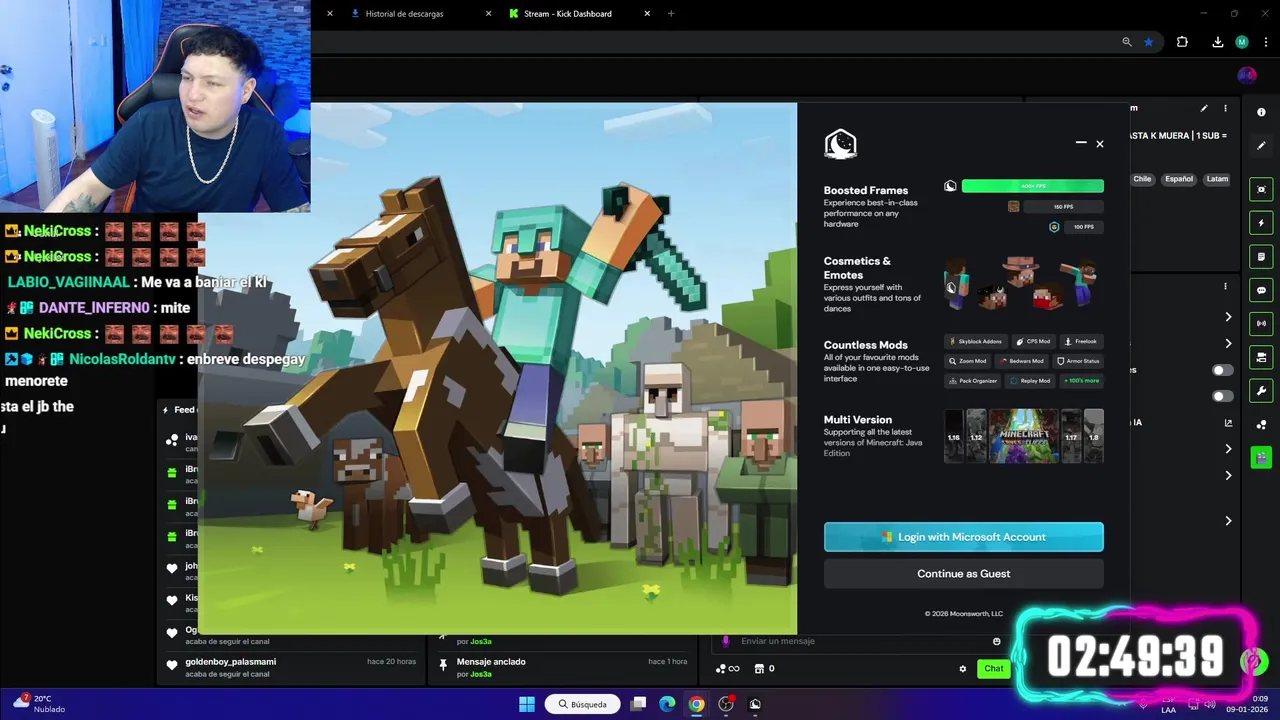Image resolution: width=1280 pixels, height=720 pixels.
Task: Click the Freelook mod chip
Action: point(1081,341)
